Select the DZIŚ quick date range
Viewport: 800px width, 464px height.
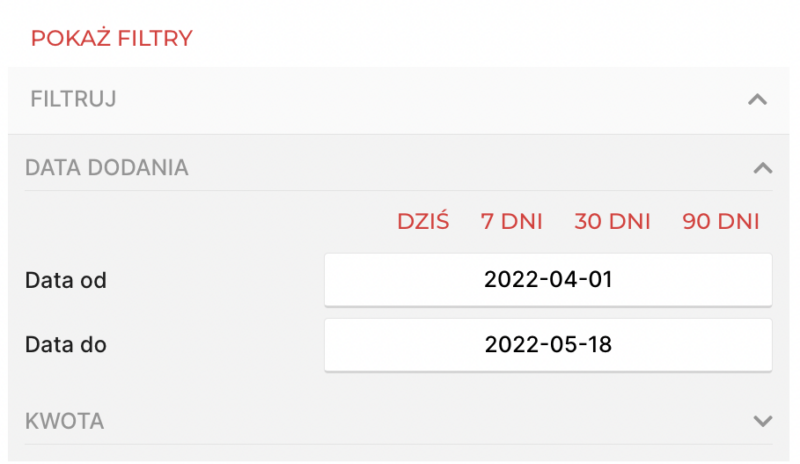tap(423, 222)
